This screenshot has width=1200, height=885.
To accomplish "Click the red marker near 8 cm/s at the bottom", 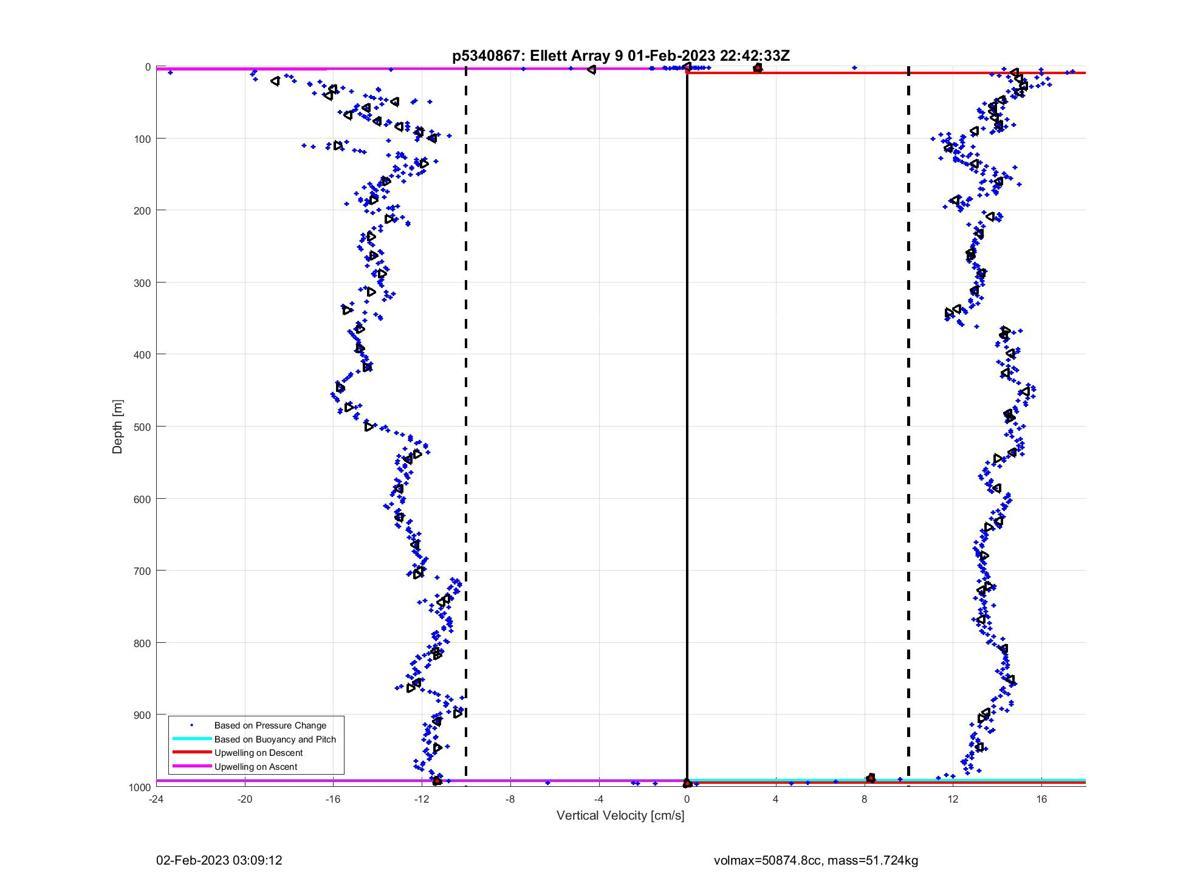I will pos(871,778).
